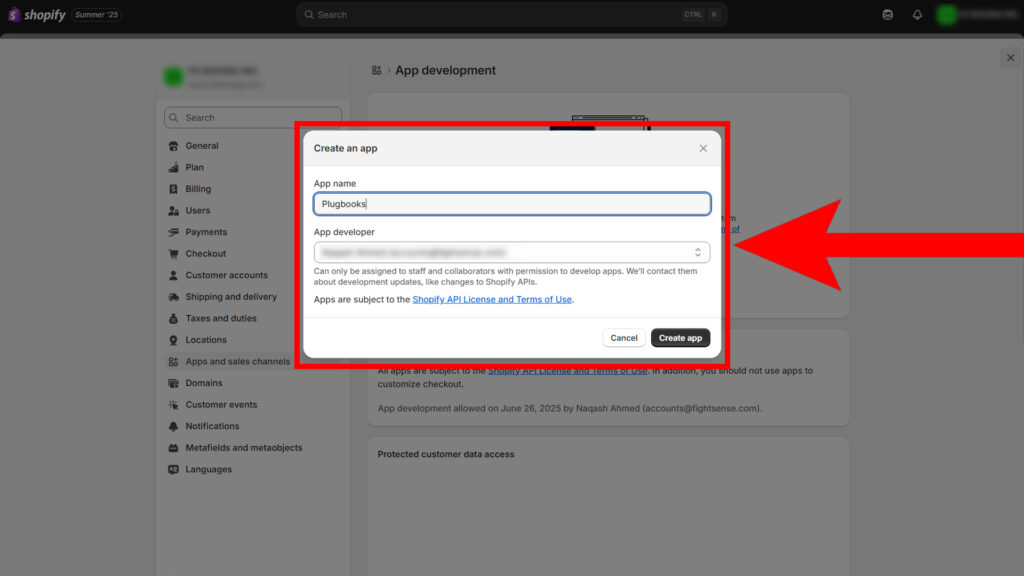Open Metafields and metaobjects
The image size is (1024, 576).
tap(244, 447)
